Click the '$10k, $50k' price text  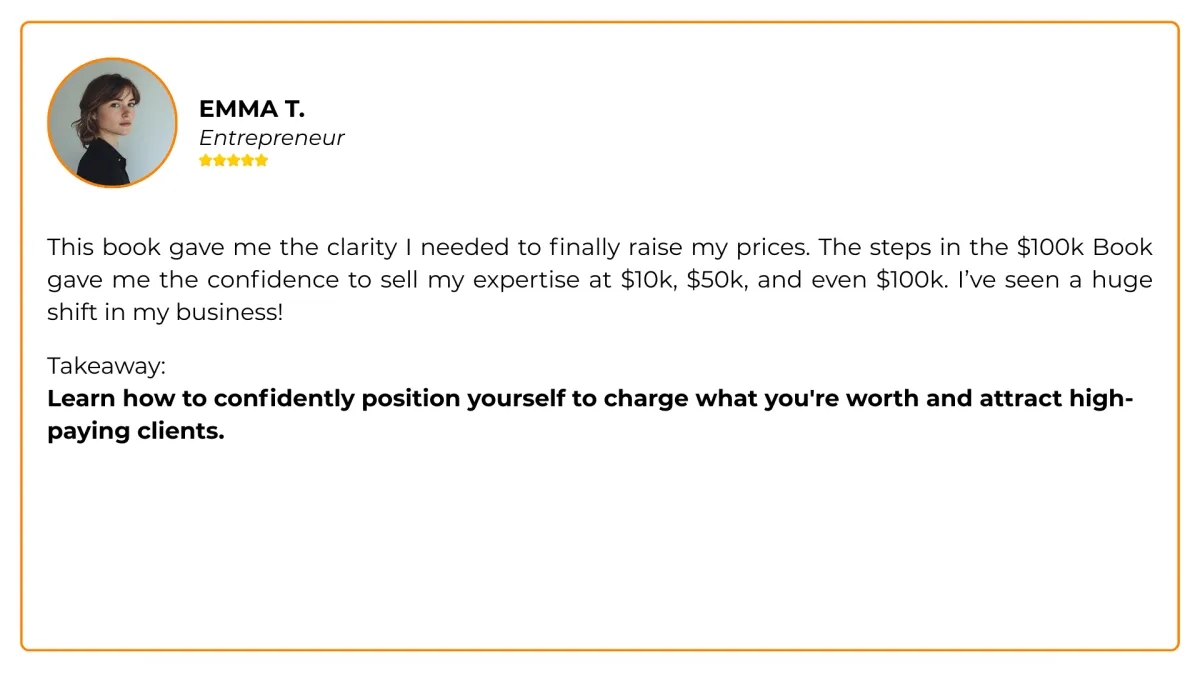coord(684,280)
